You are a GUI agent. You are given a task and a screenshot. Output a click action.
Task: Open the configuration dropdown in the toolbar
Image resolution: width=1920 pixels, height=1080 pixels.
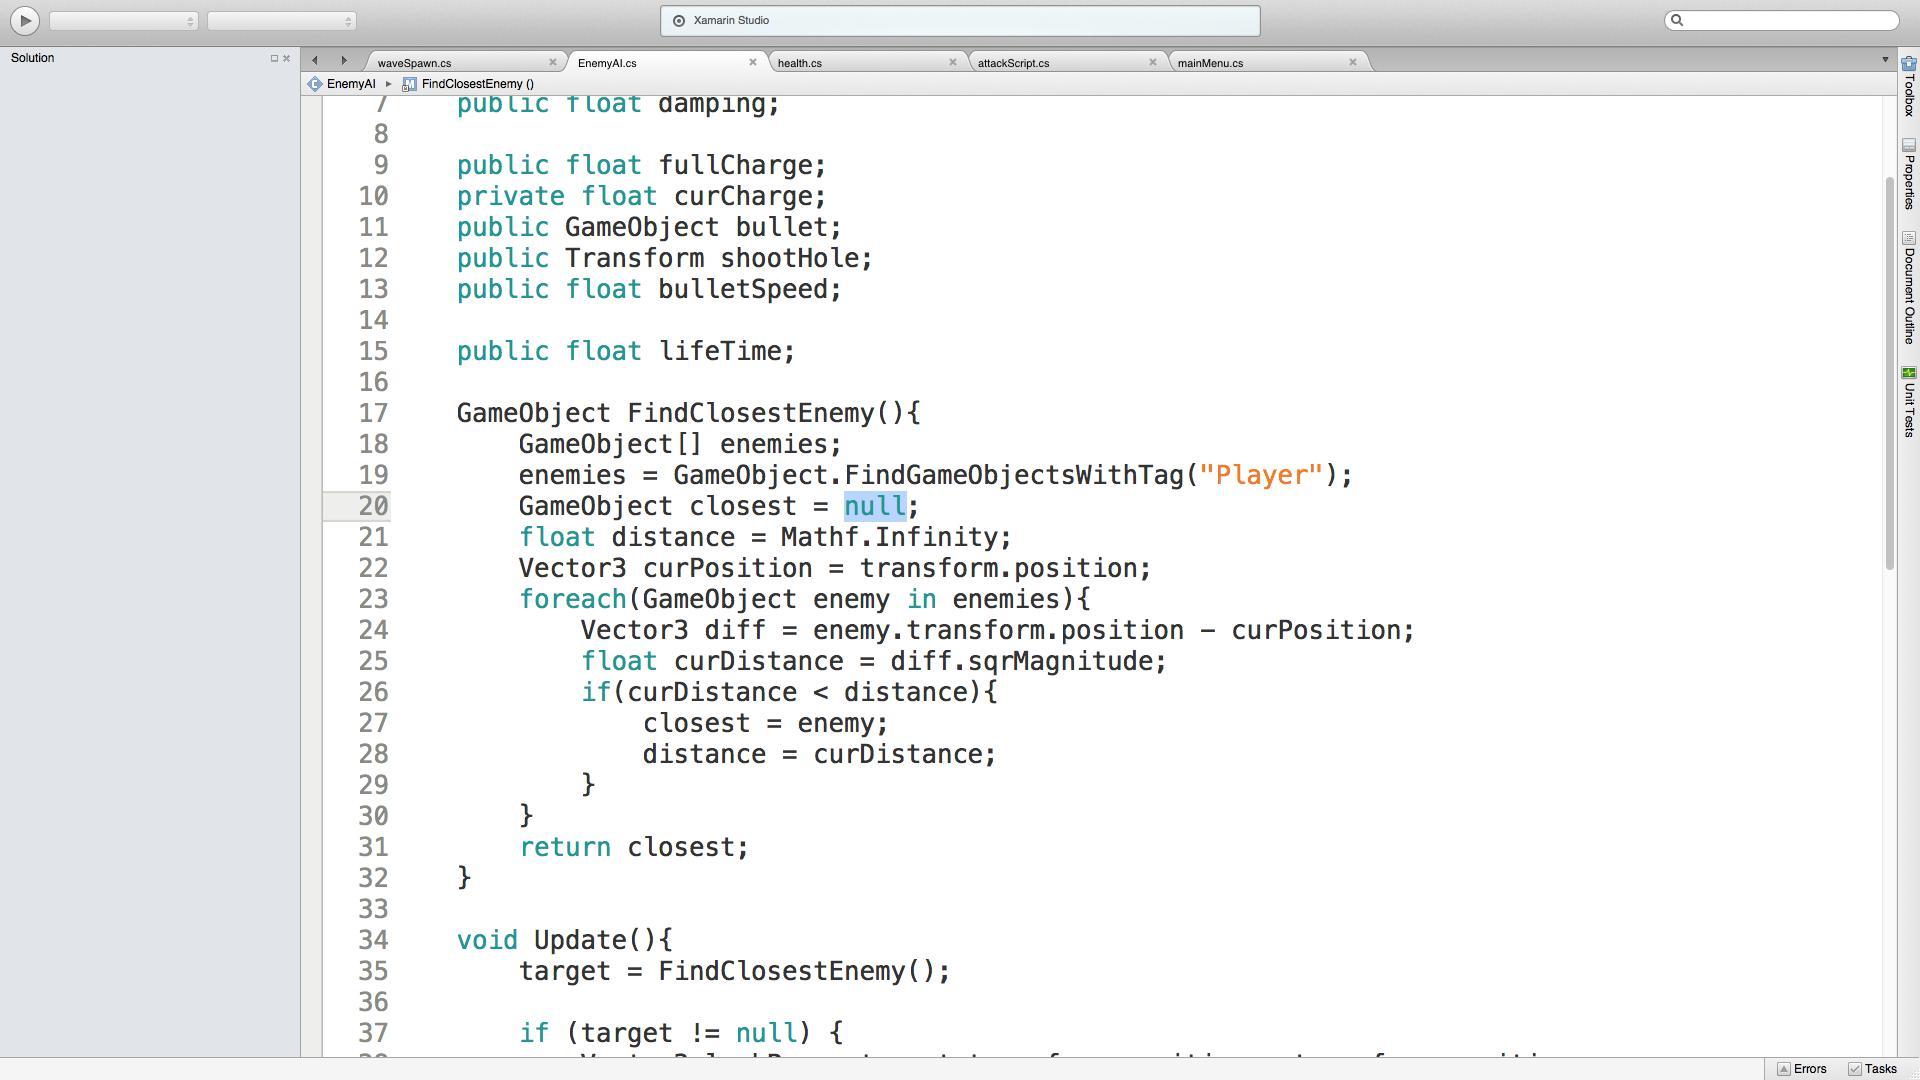[123, 21]
